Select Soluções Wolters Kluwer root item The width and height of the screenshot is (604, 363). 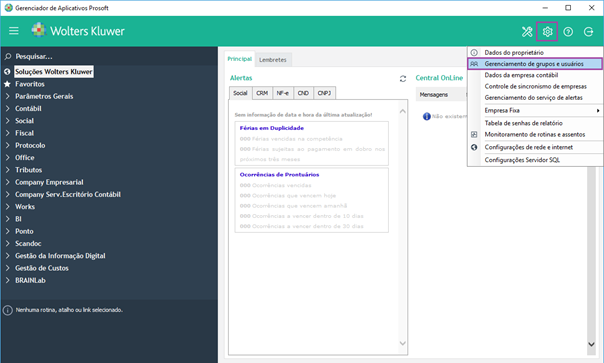click(54, 72)
